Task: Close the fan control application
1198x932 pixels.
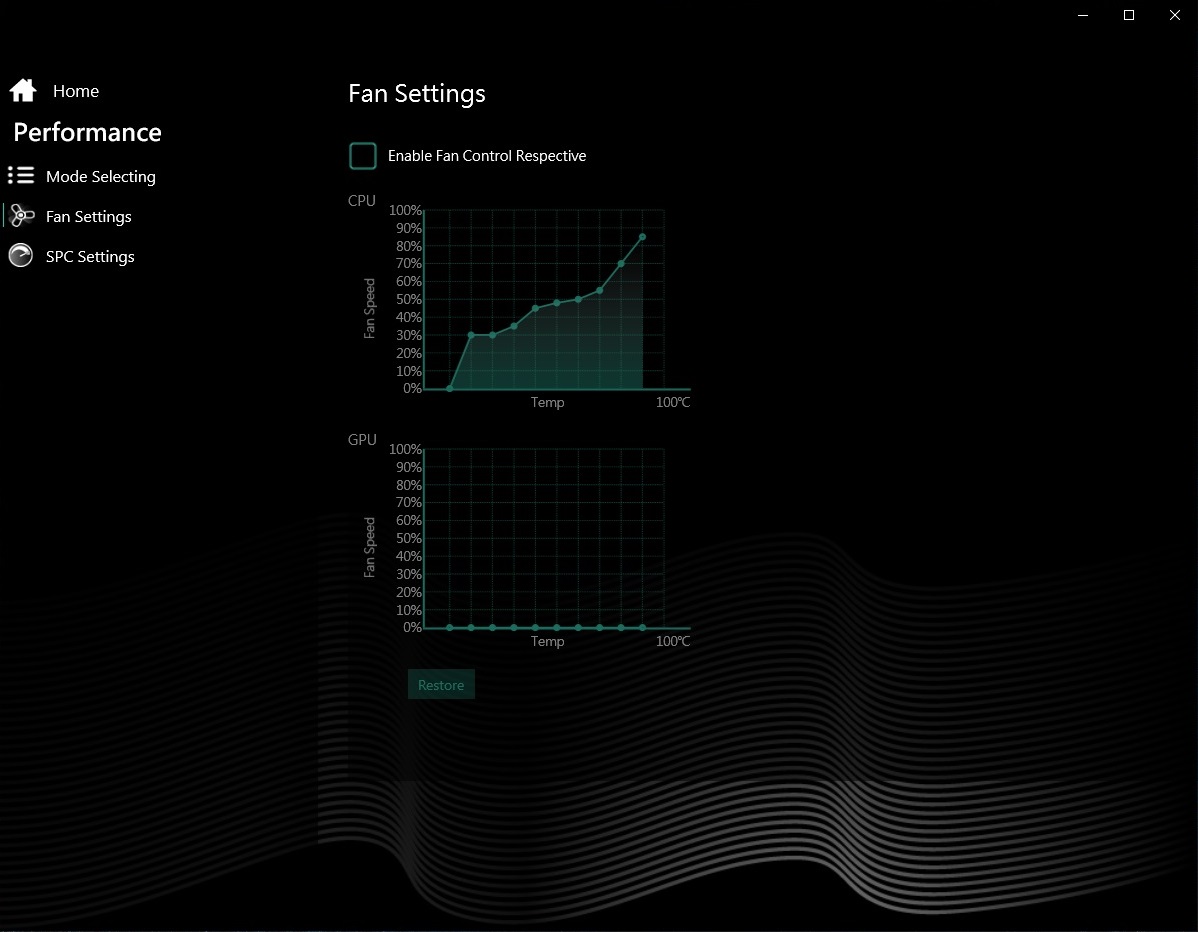Action: [1175, 15]
